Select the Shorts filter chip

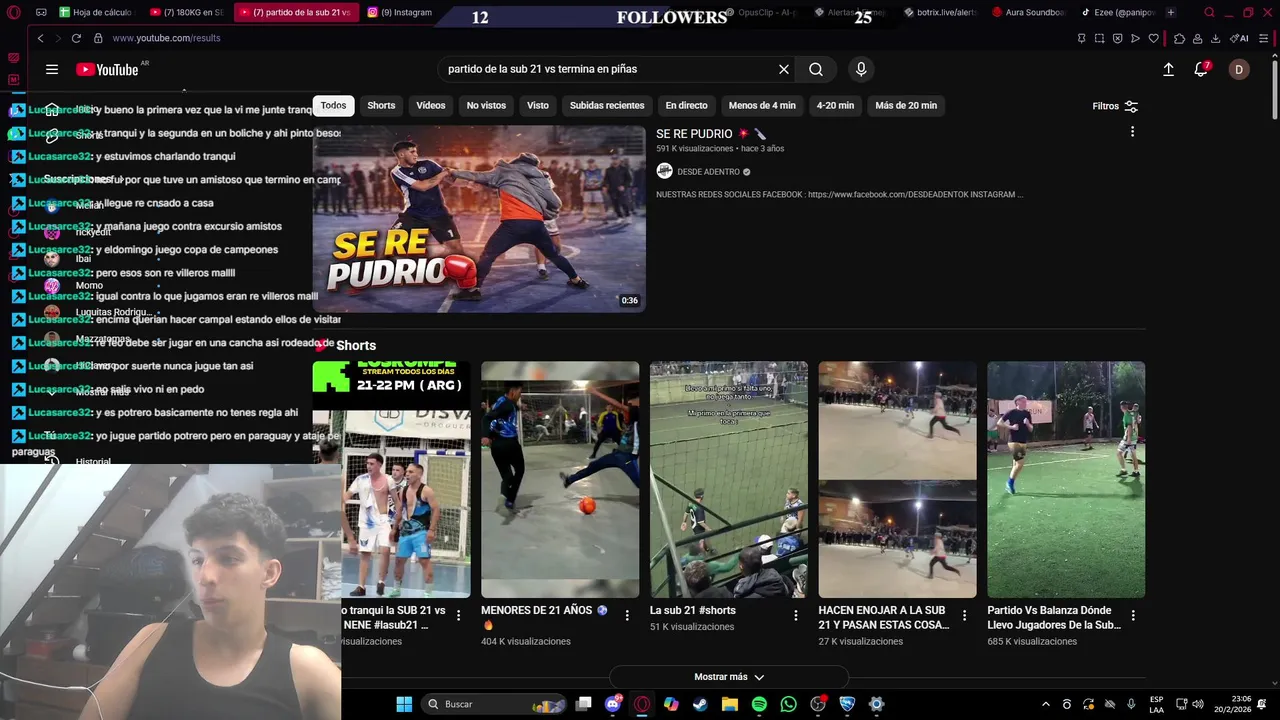click(381, 105)
